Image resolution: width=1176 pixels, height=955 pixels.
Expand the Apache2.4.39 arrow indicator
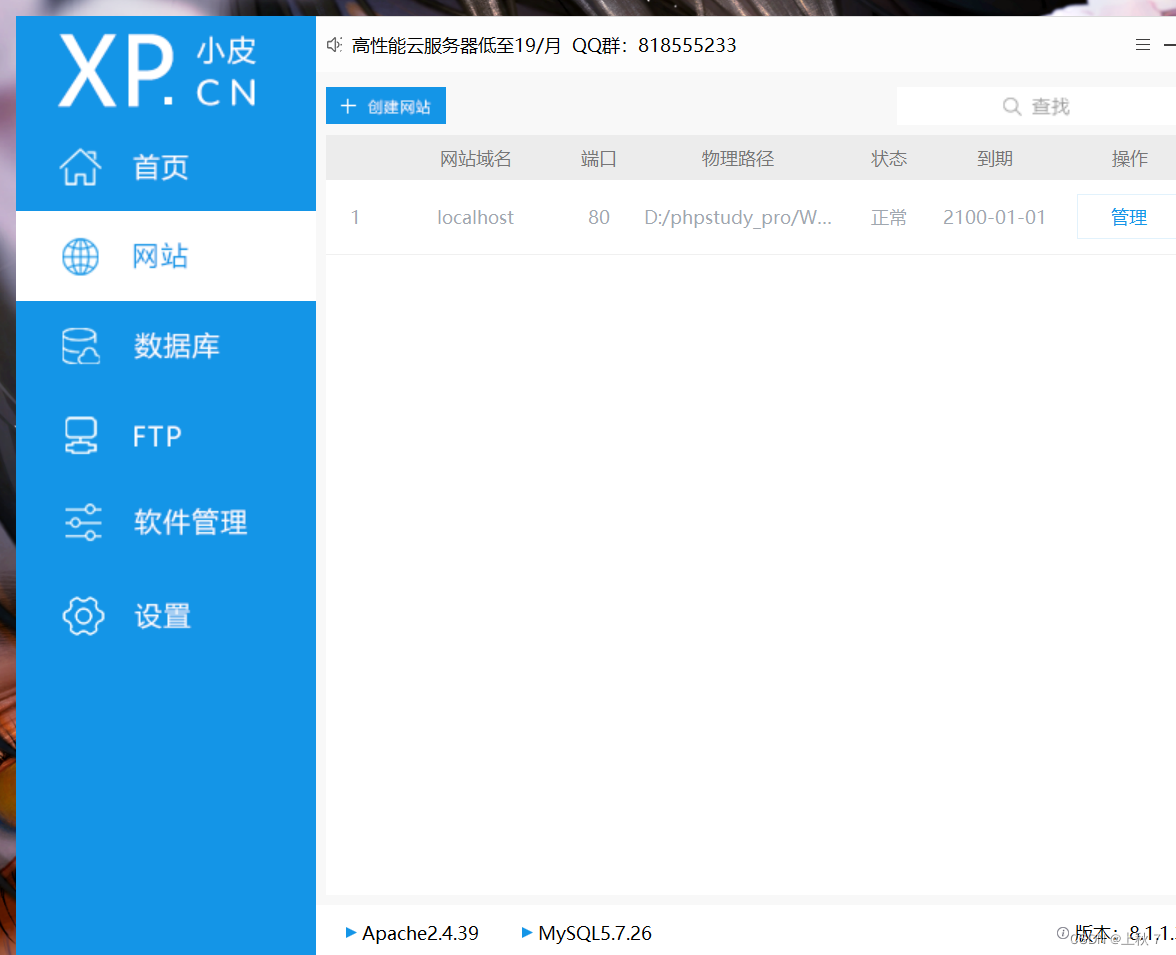[x=351, y=933]
